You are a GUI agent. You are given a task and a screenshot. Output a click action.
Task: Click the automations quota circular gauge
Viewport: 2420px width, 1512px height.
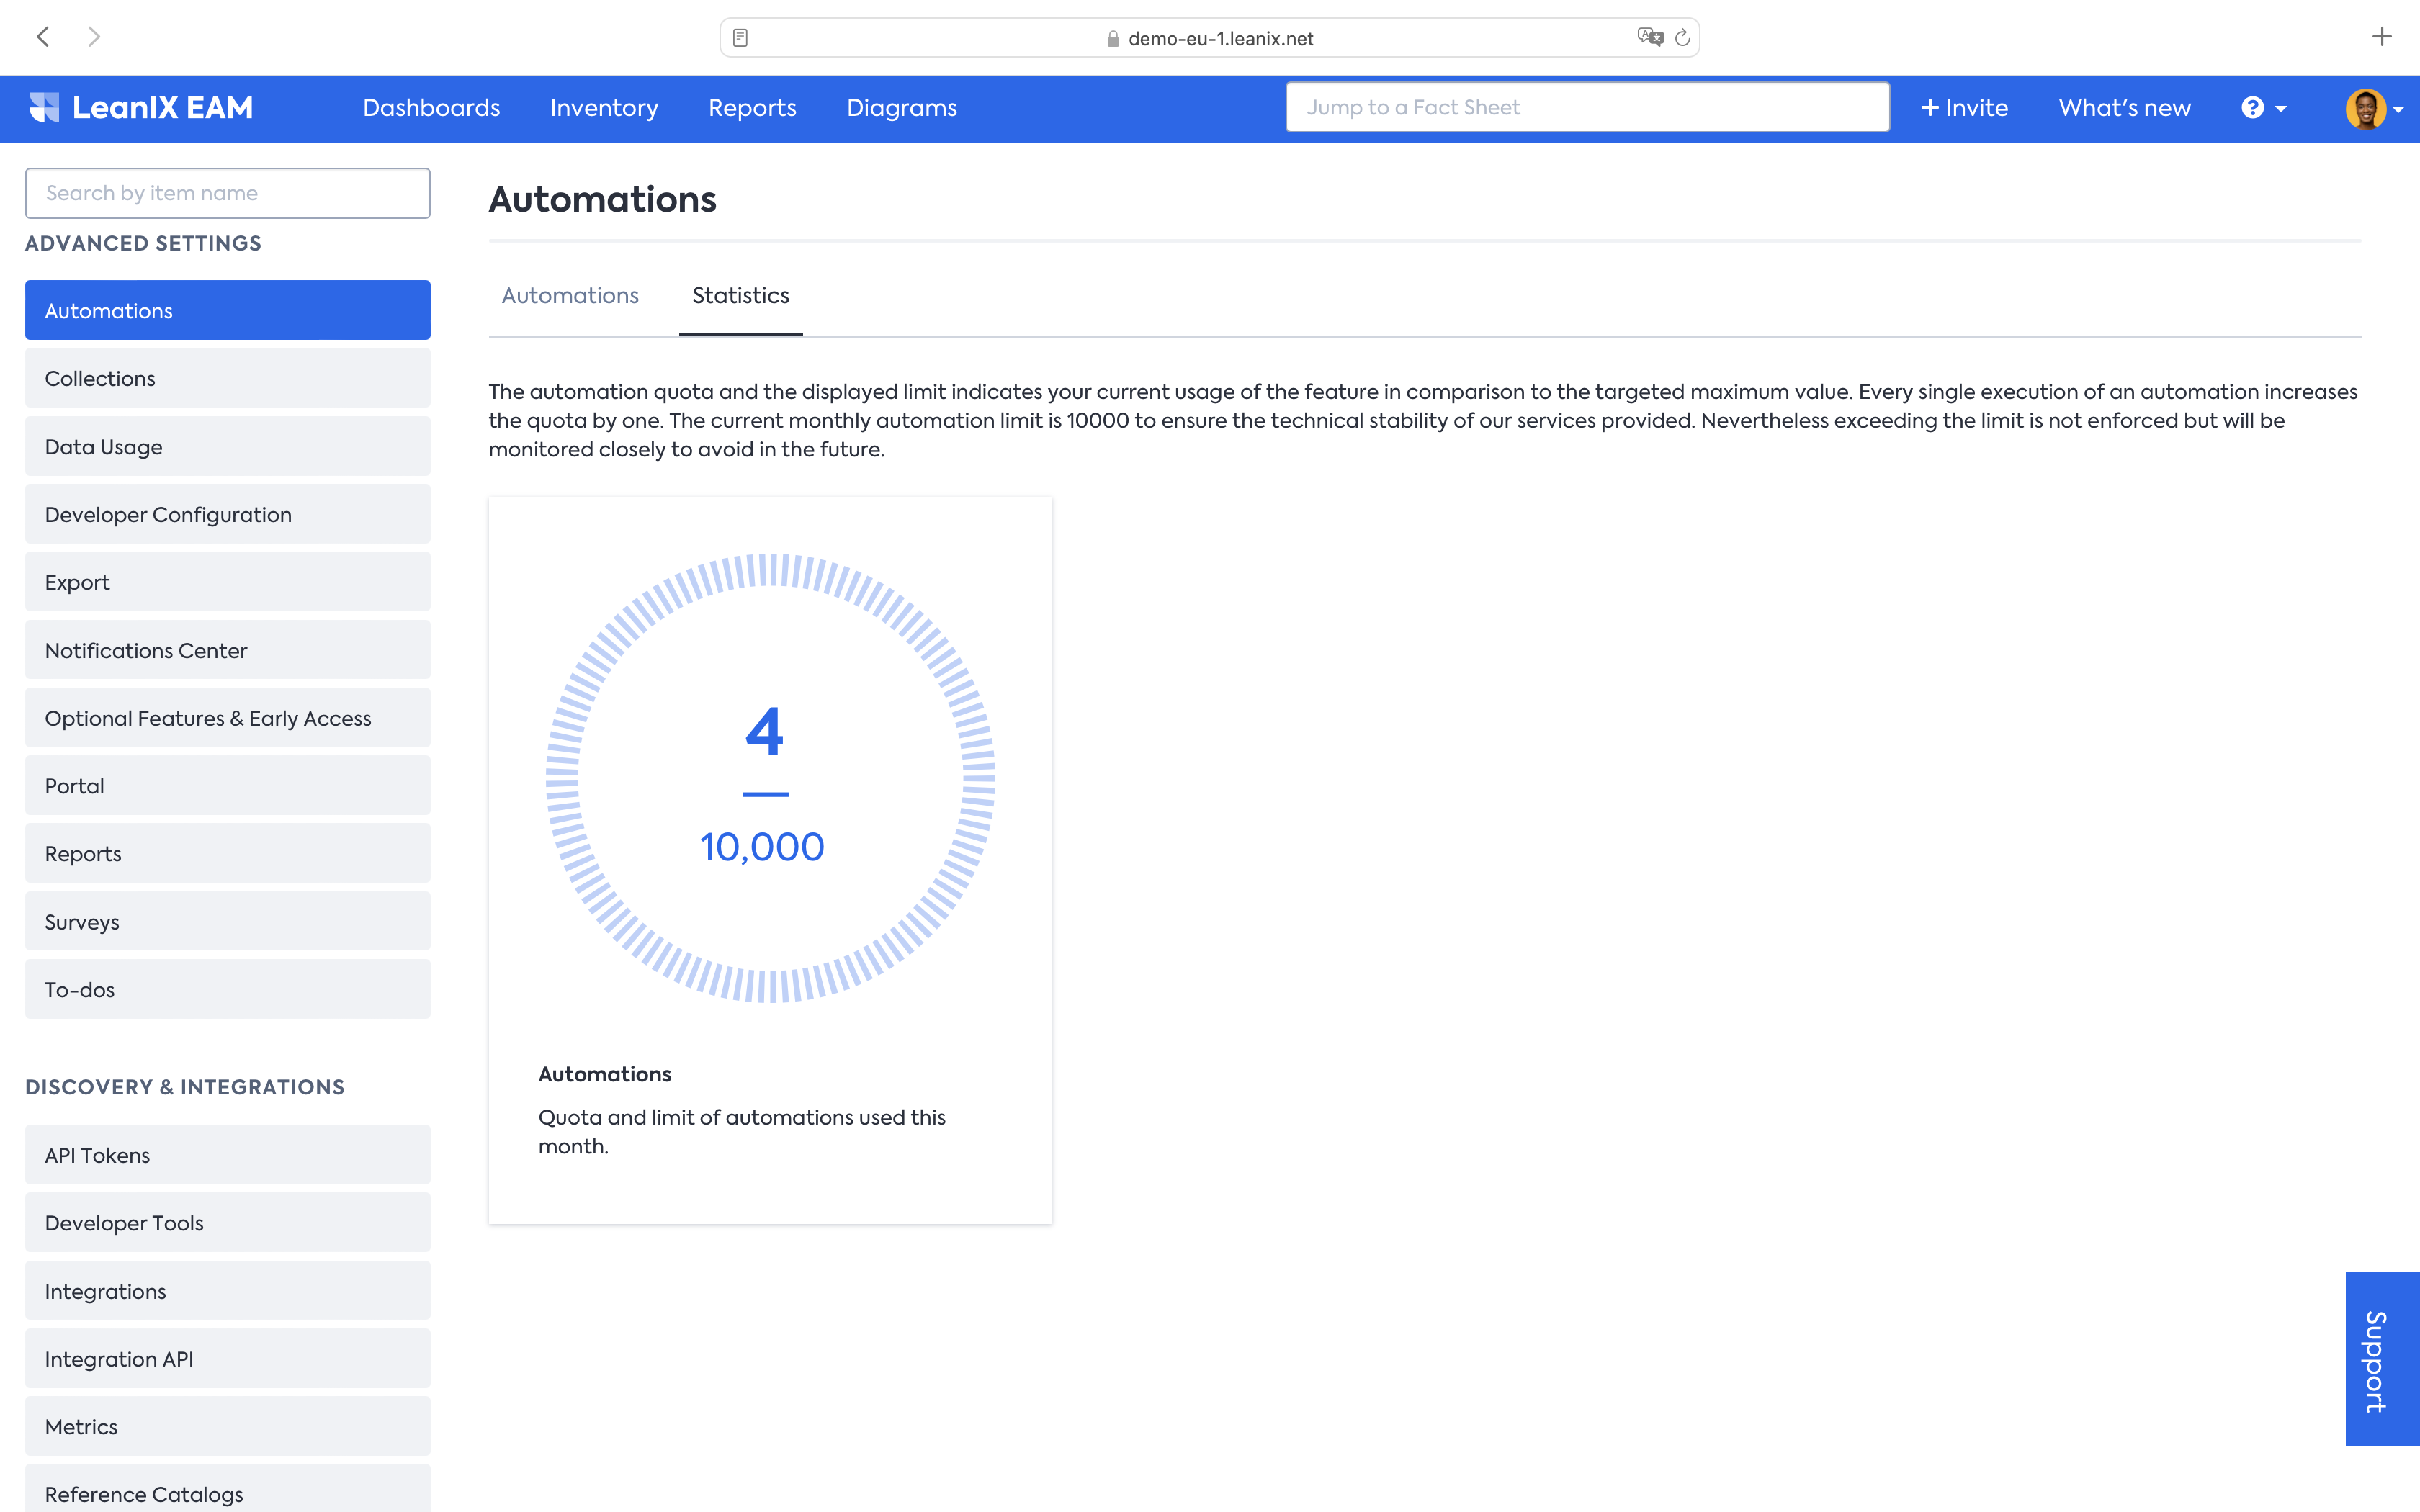click(x=770, y=778)
